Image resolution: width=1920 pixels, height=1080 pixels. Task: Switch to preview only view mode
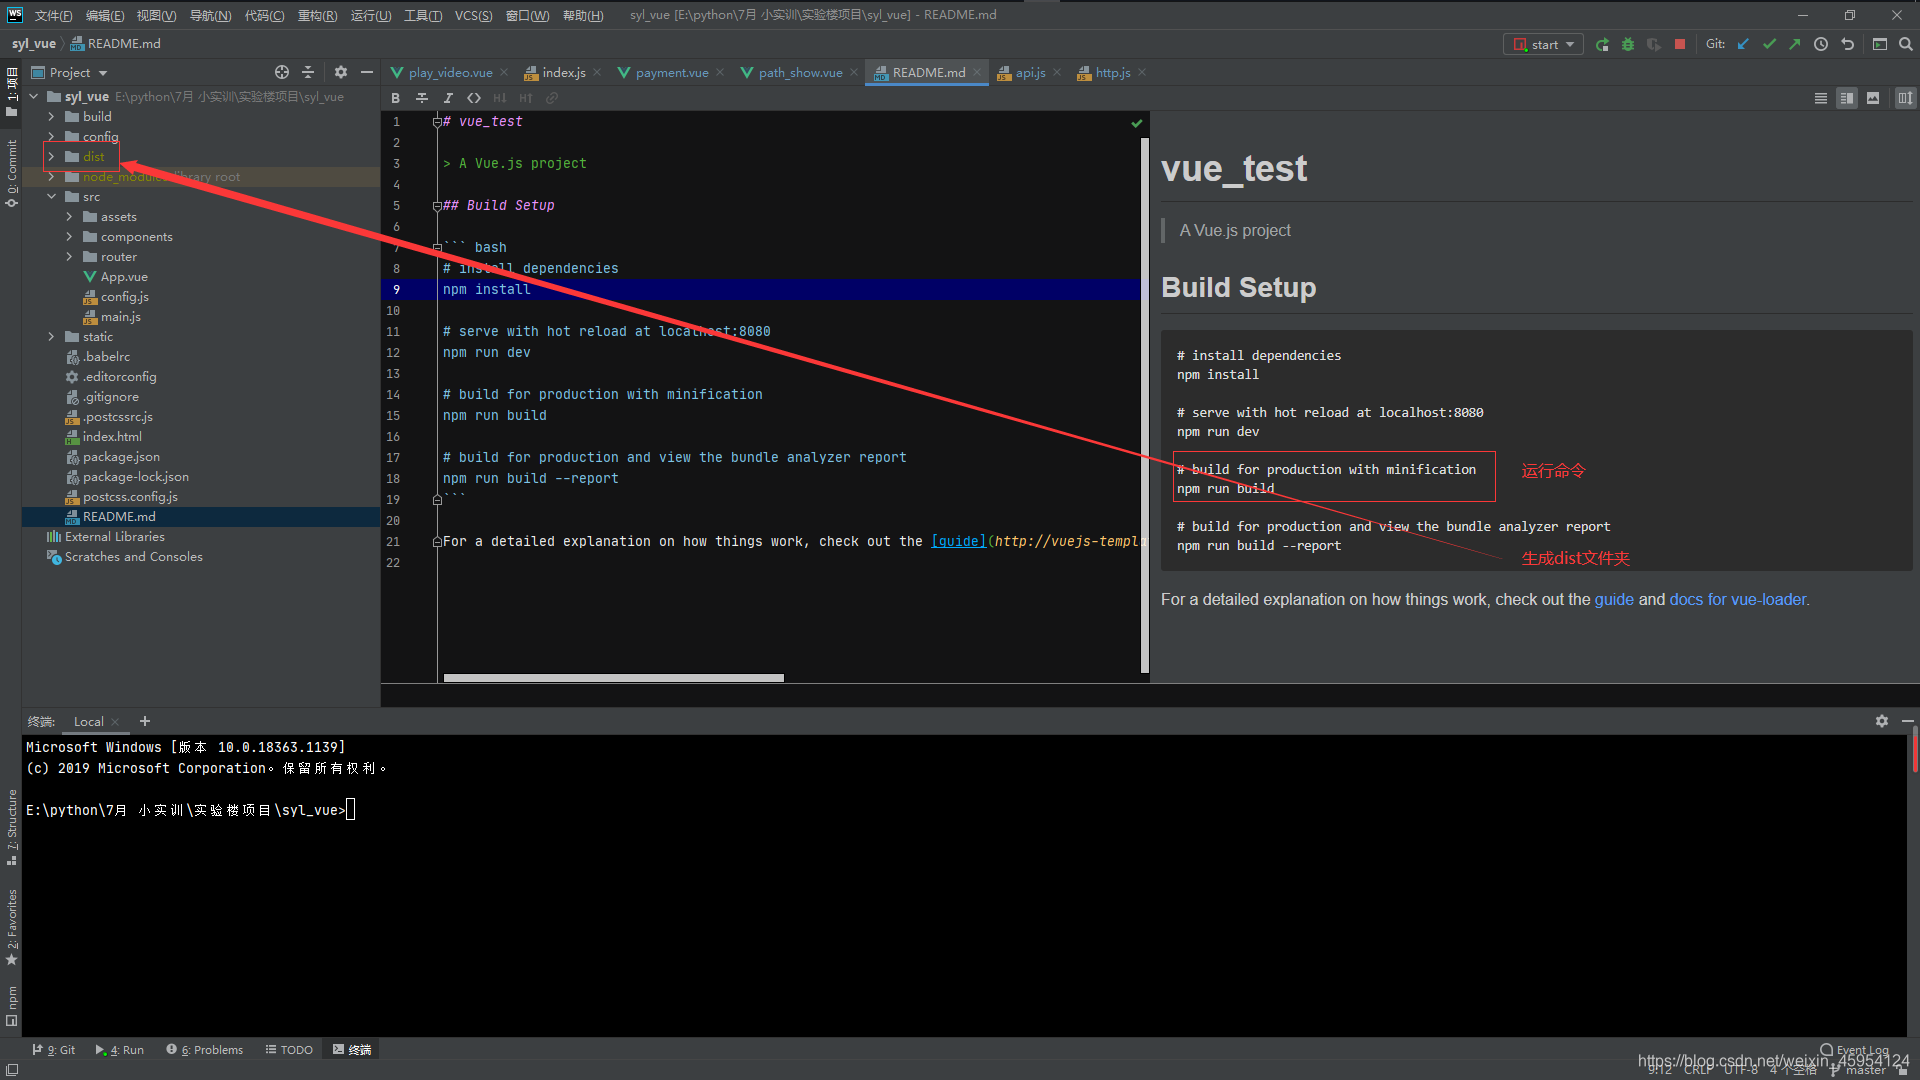point(1873,98)
